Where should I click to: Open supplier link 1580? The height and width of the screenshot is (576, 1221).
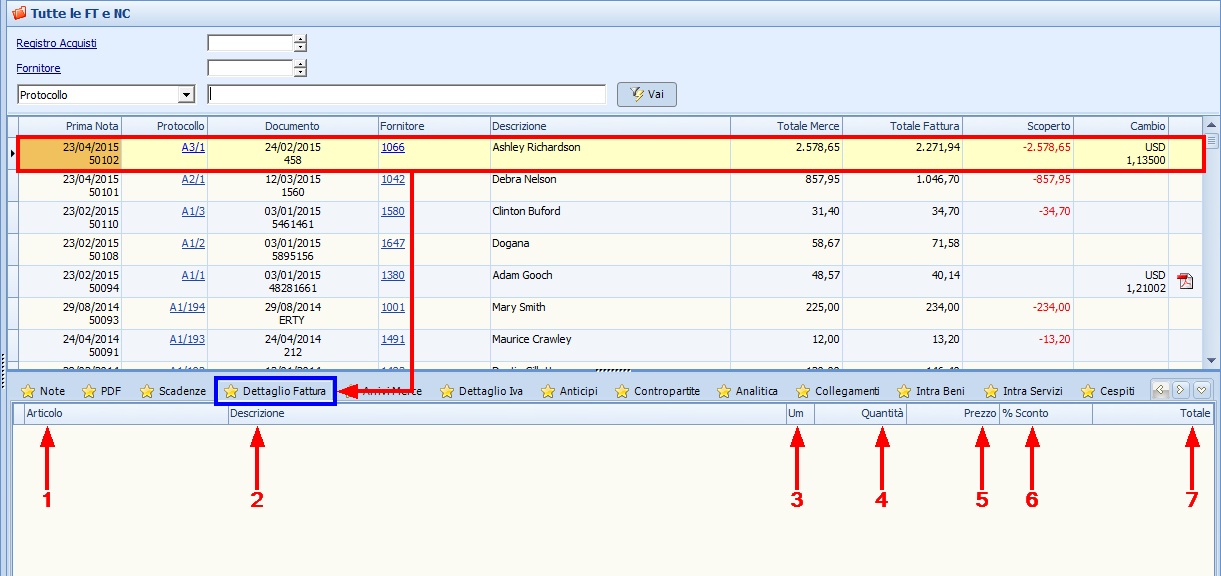(393, 211)
